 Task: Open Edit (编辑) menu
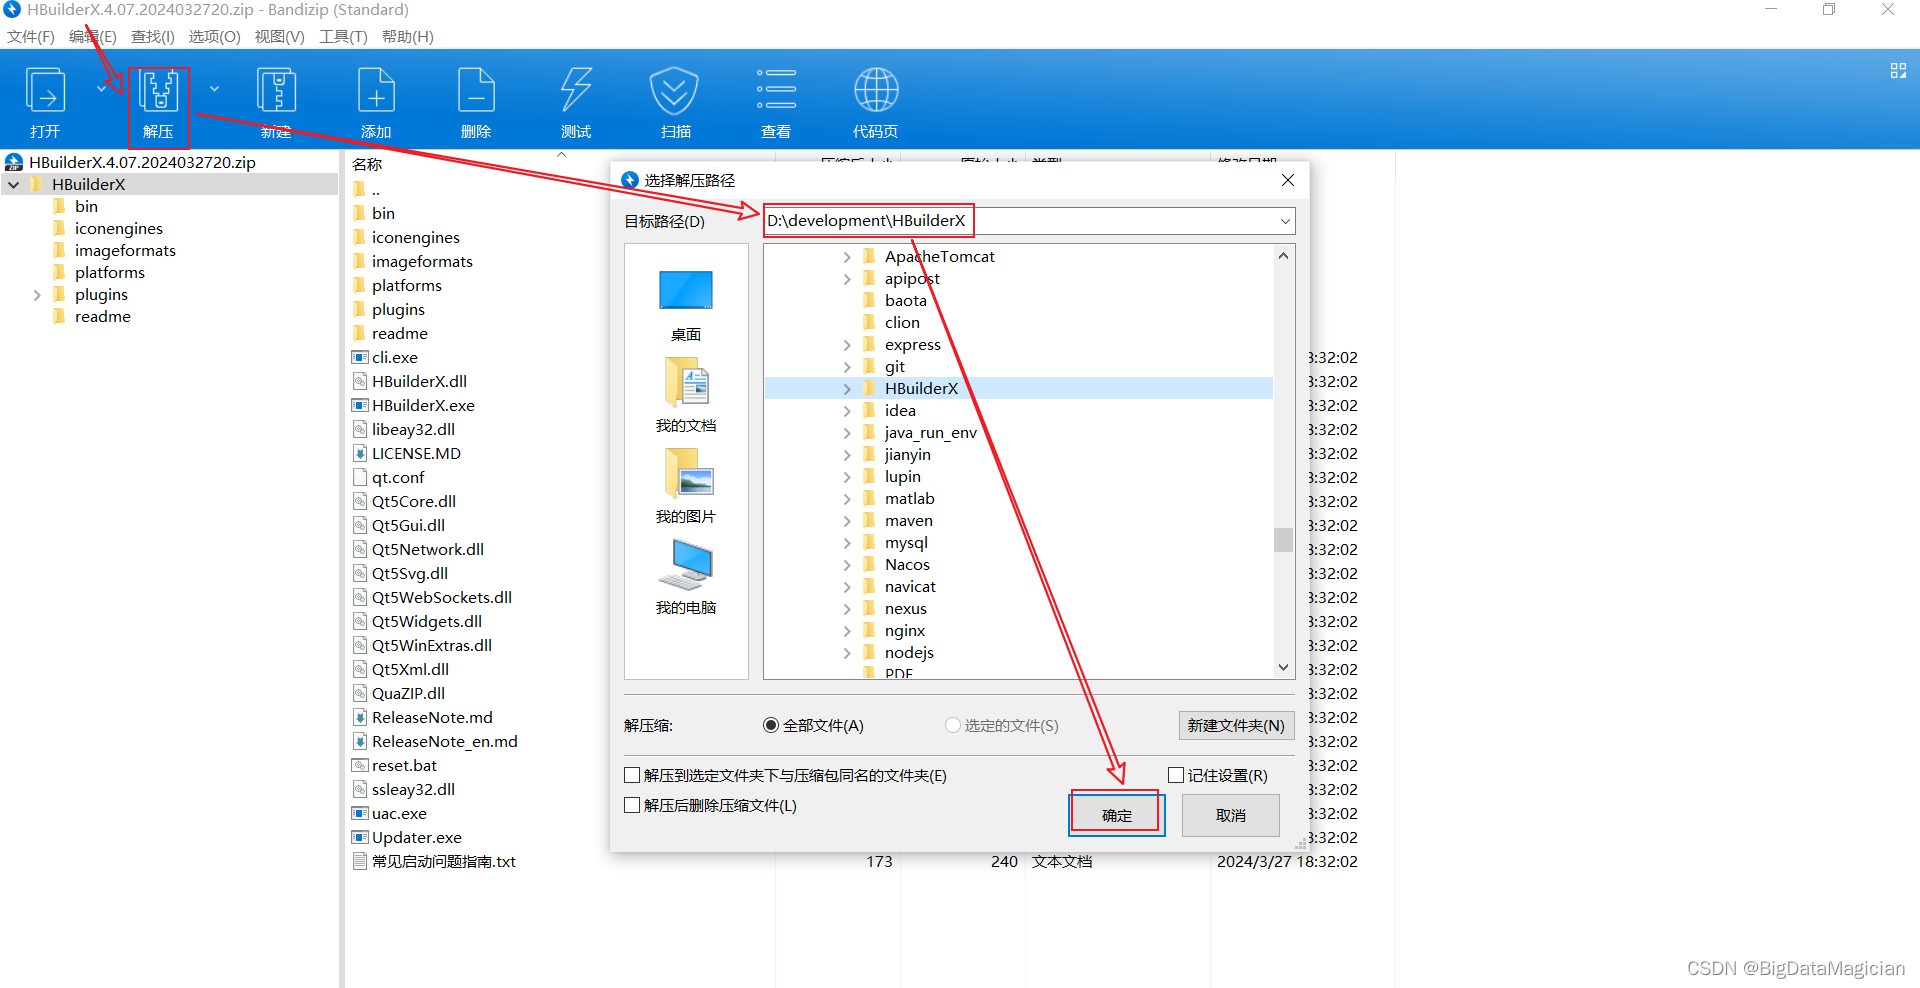pyautogui.click(x=93, y=37)
